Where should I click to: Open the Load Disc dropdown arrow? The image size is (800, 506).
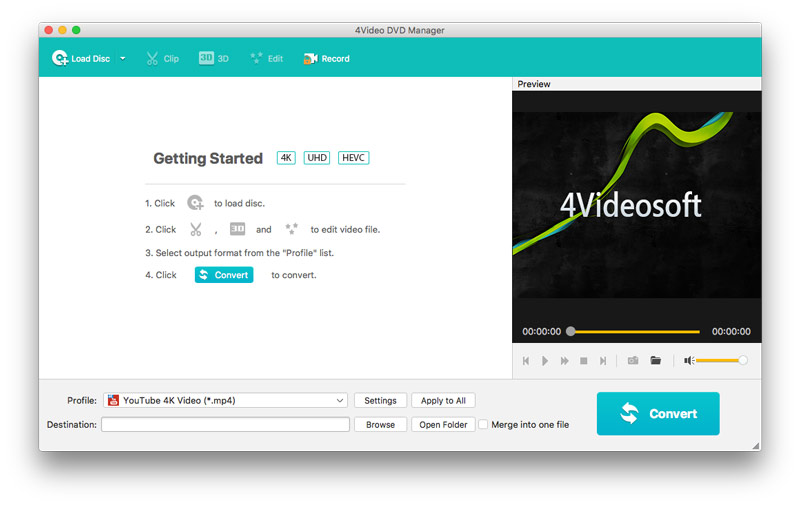coord(123,58)
